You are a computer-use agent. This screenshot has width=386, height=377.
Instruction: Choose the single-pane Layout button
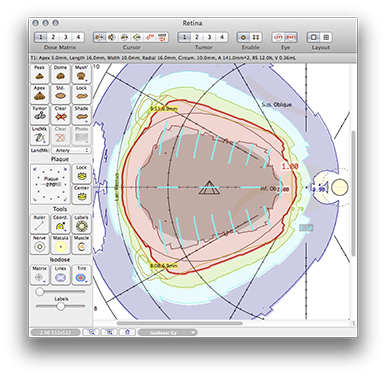[x=314, y=37]
